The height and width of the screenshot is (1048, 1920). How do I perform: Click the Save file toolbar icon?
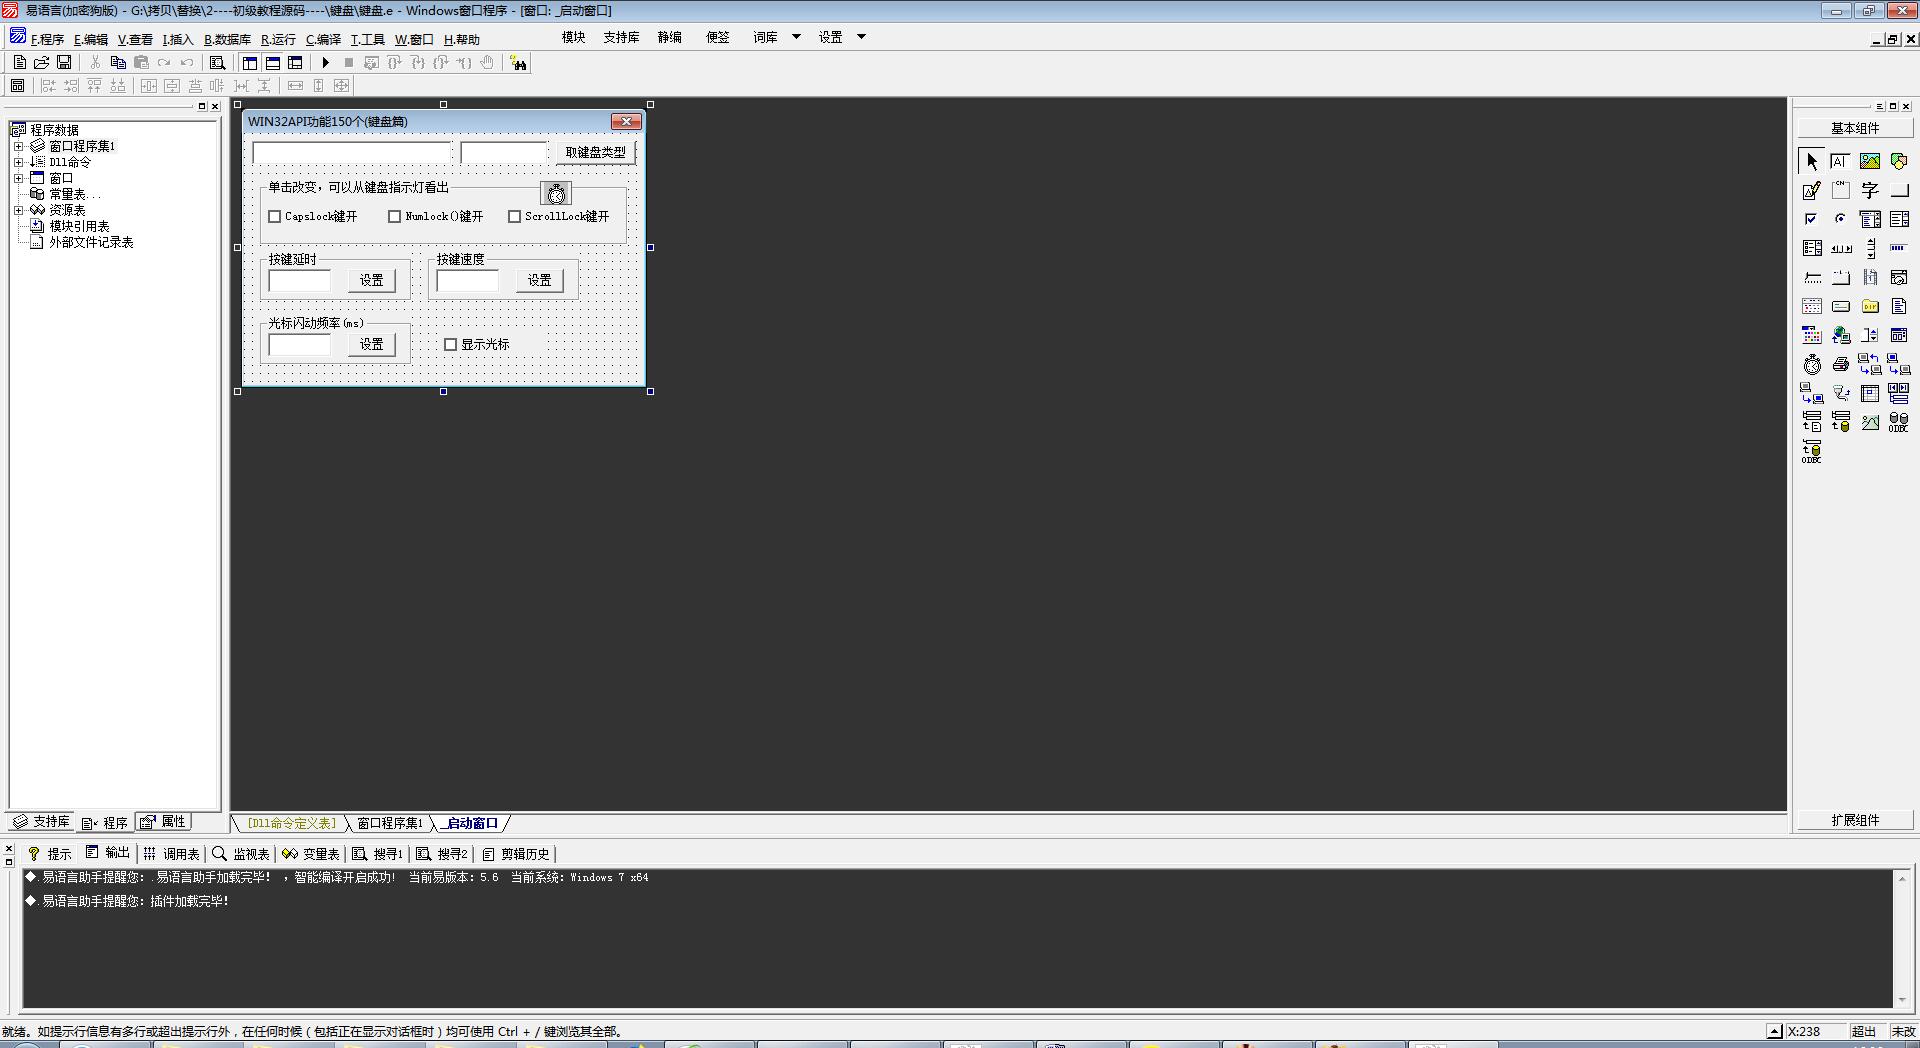[64, 63]
